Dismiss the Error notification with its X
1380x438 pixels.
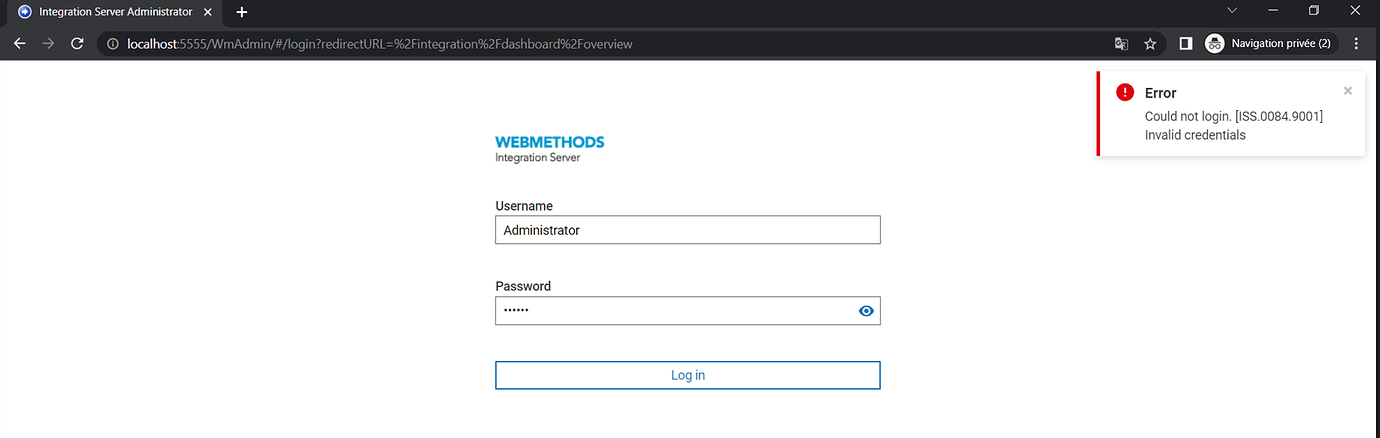click(x=1347, y=91)
